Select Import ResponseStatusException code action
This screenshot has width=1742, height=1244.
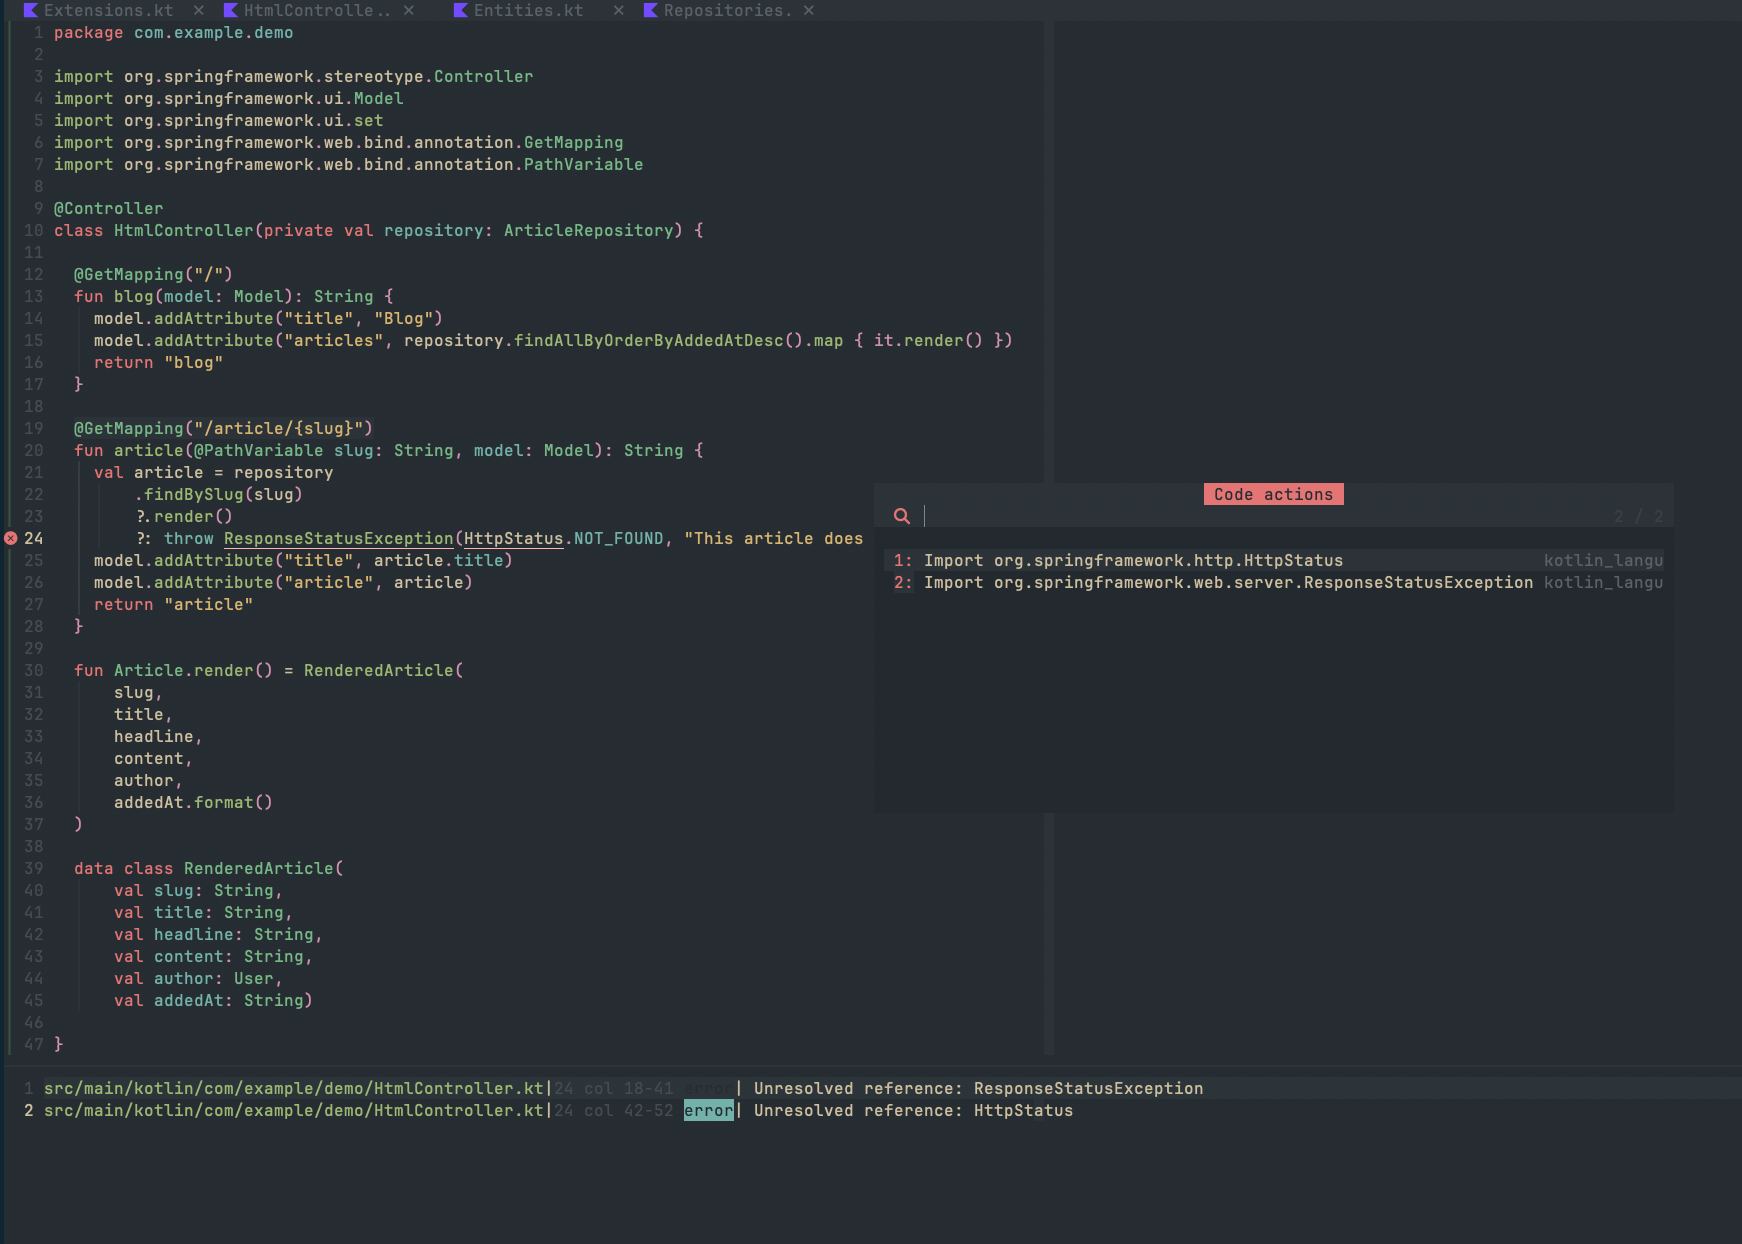click(1274, 583)
